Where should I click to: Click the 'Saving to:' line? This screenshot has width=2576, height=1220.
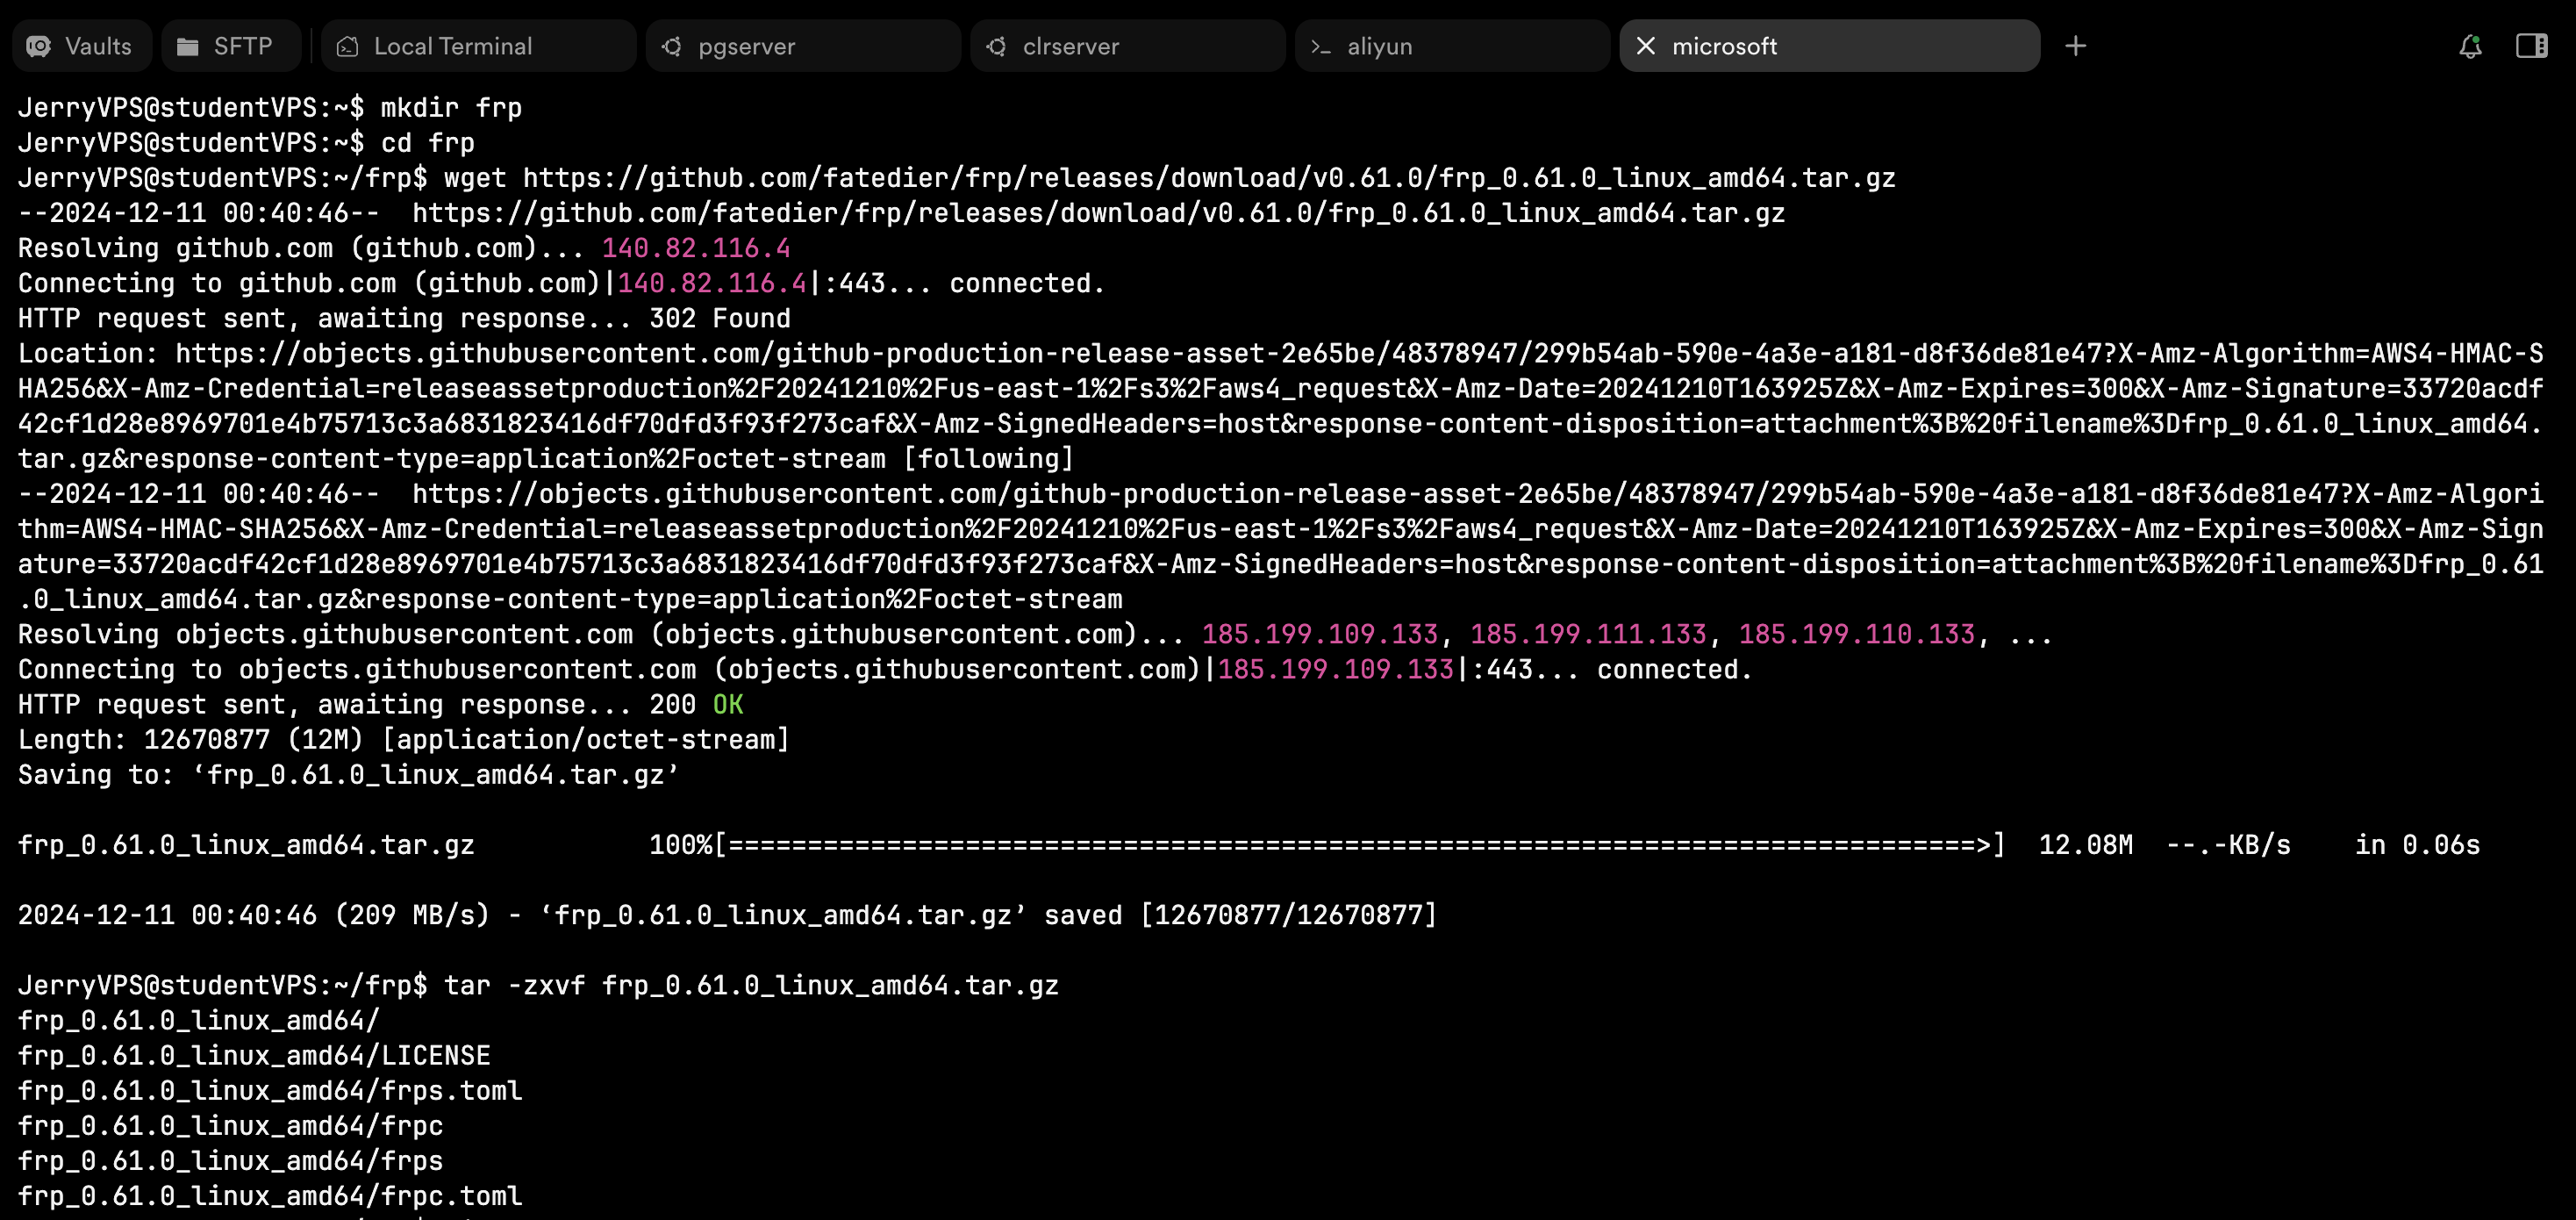tap(349, 774)
